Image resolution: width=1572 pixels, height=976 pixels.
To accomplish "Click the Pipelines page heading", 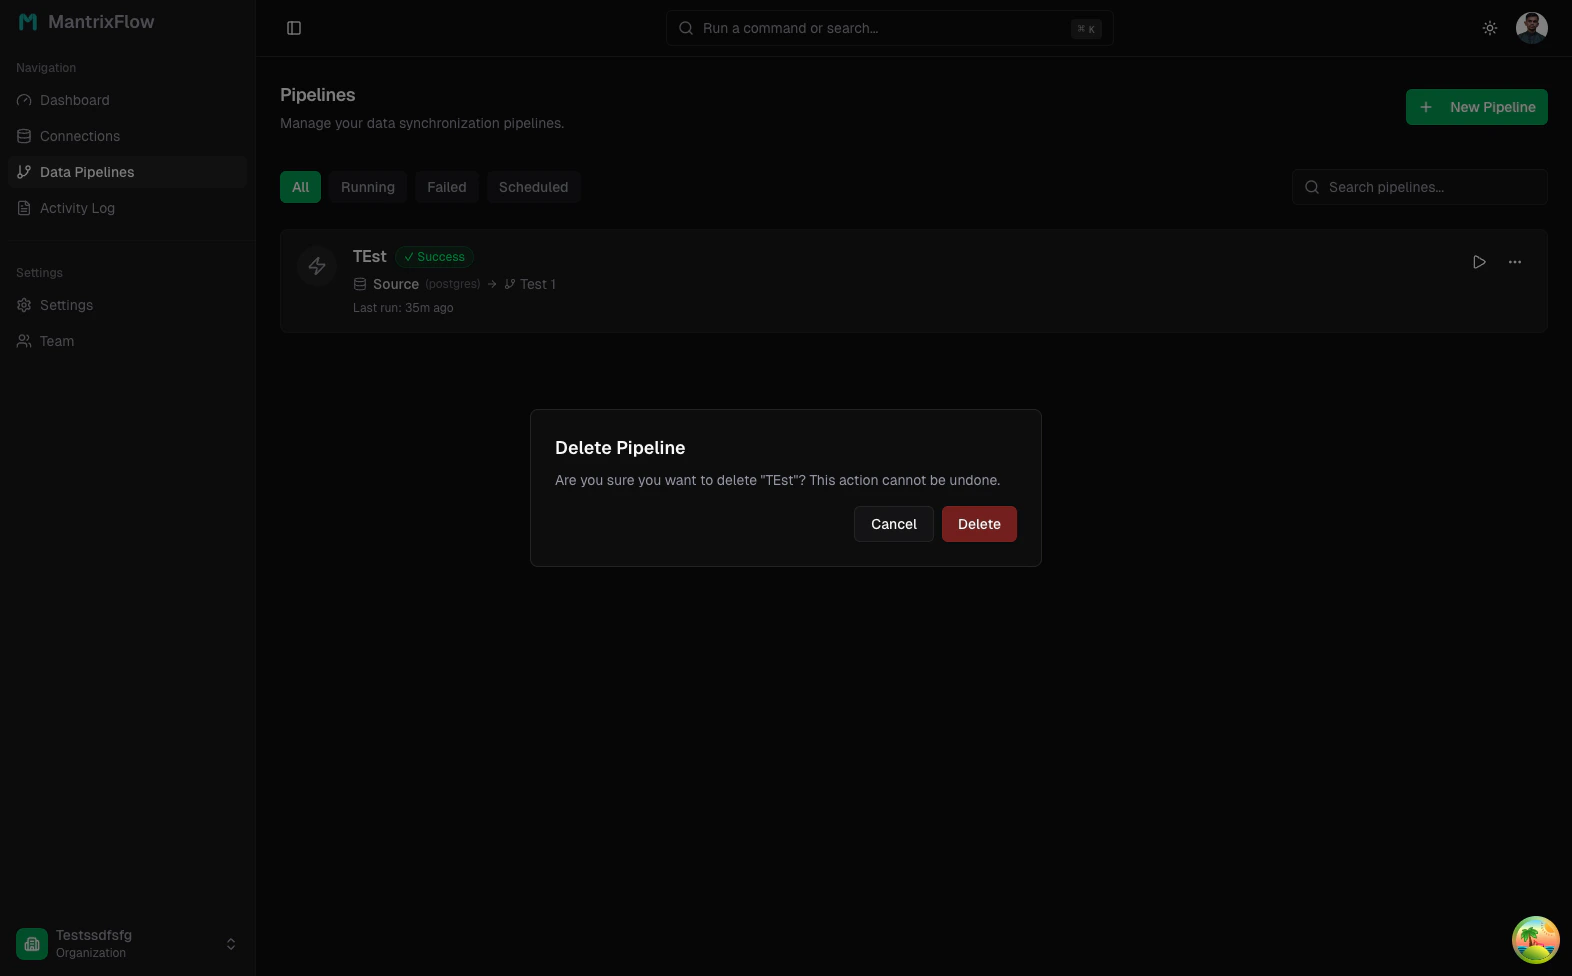I will tap(318, 95).
